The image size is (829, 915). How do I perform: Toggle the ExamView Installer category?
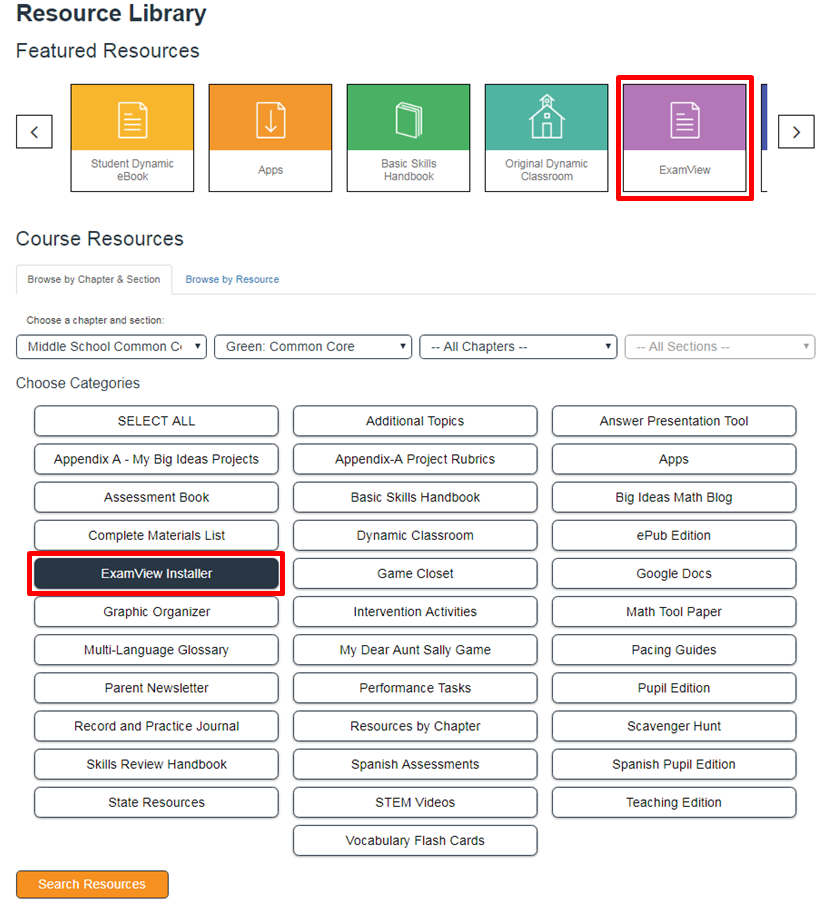(x=156, y=574)
